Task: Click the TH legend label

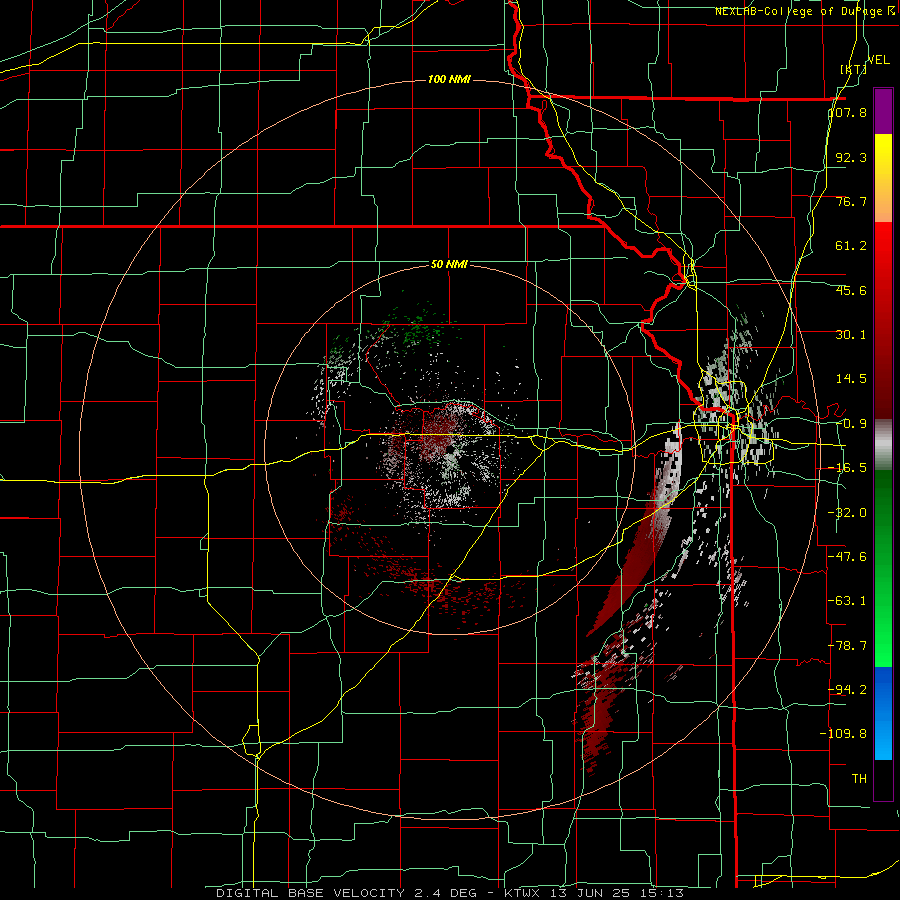Action: coord(859,779)
